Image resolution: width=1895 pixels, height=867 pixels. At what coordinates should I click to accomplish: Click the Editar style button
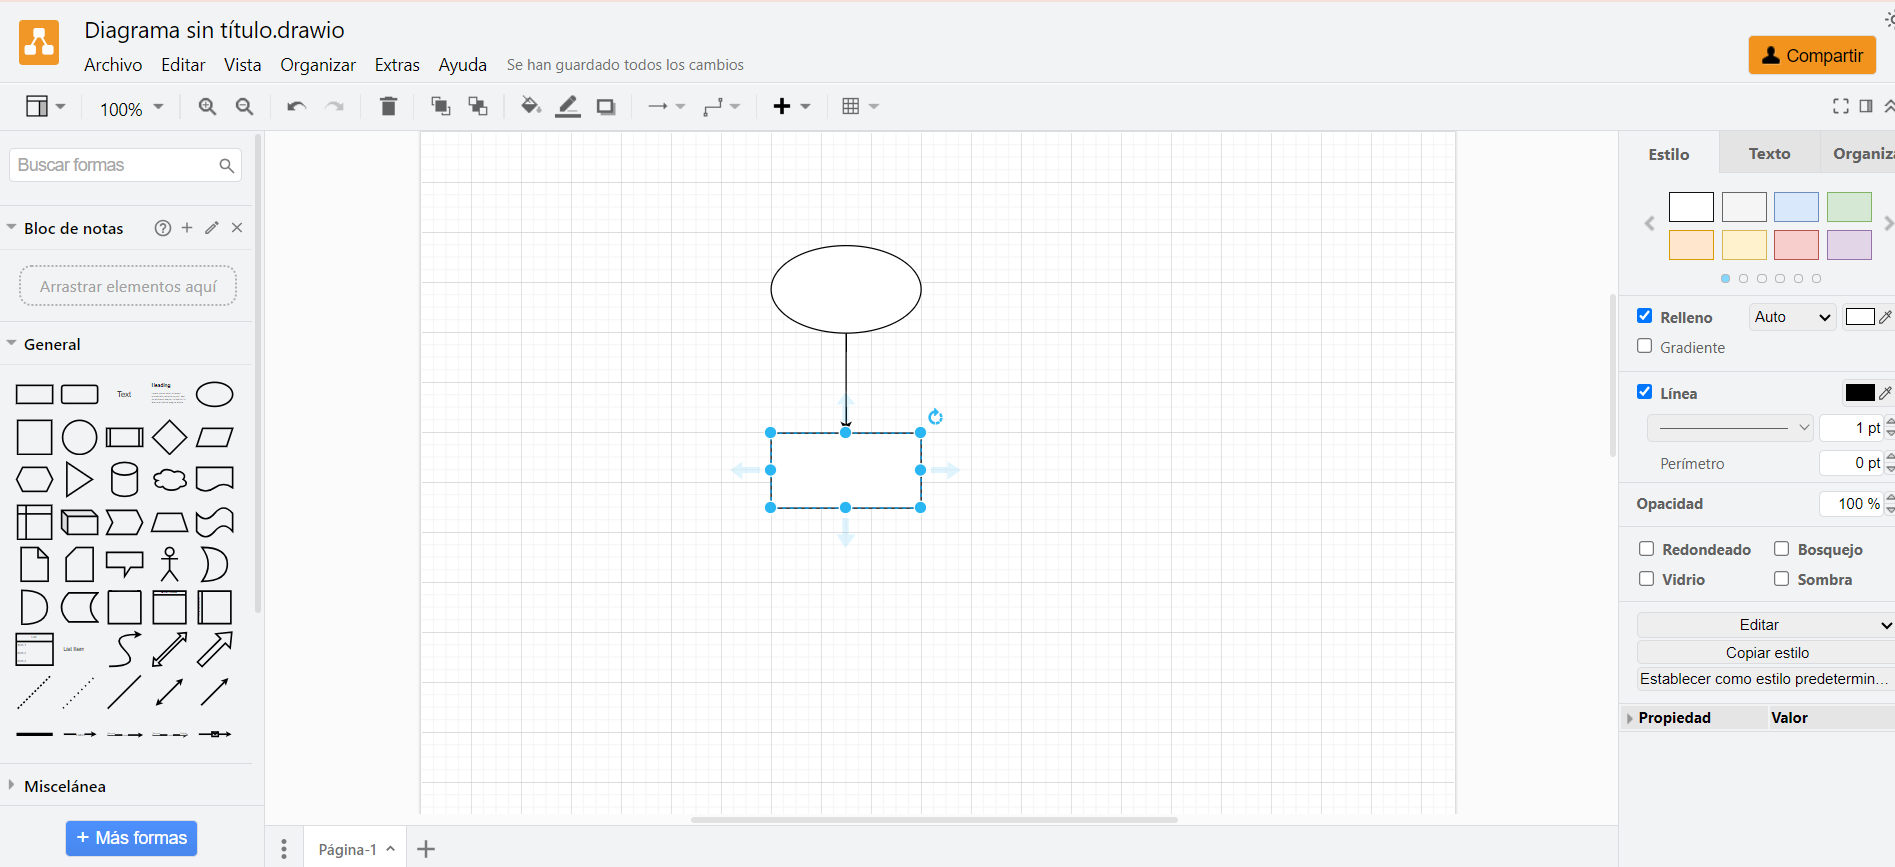(1766, 625)
